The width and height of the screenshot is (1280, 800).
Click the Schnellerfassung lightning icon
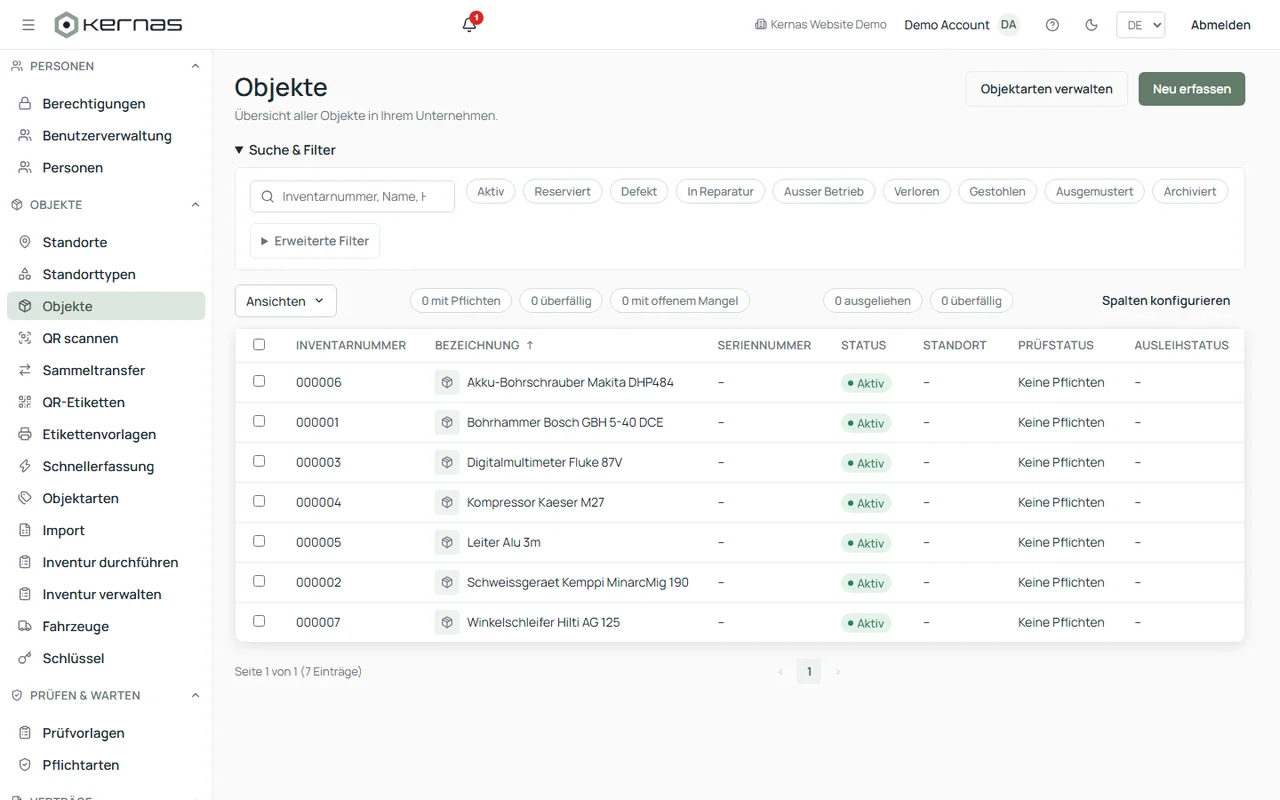pos(25,467)
